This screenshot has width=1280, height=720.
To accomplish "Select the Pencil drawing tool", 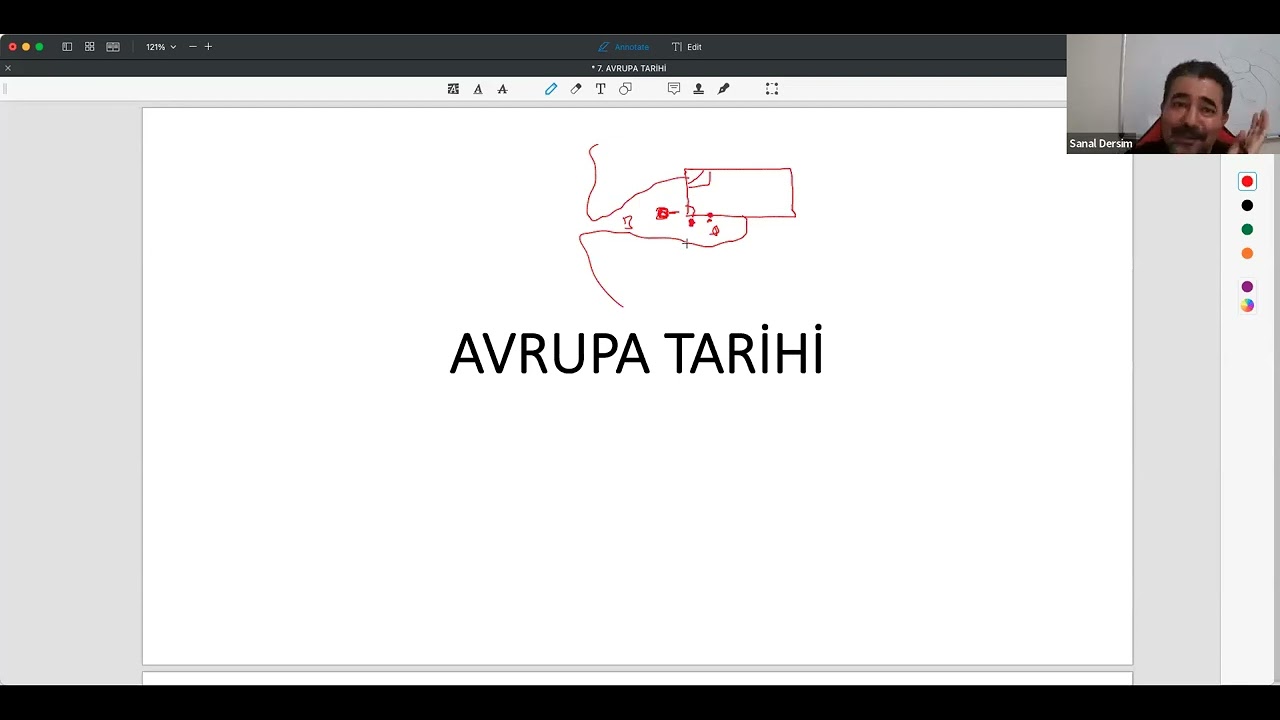I will [x=551, y=89].
